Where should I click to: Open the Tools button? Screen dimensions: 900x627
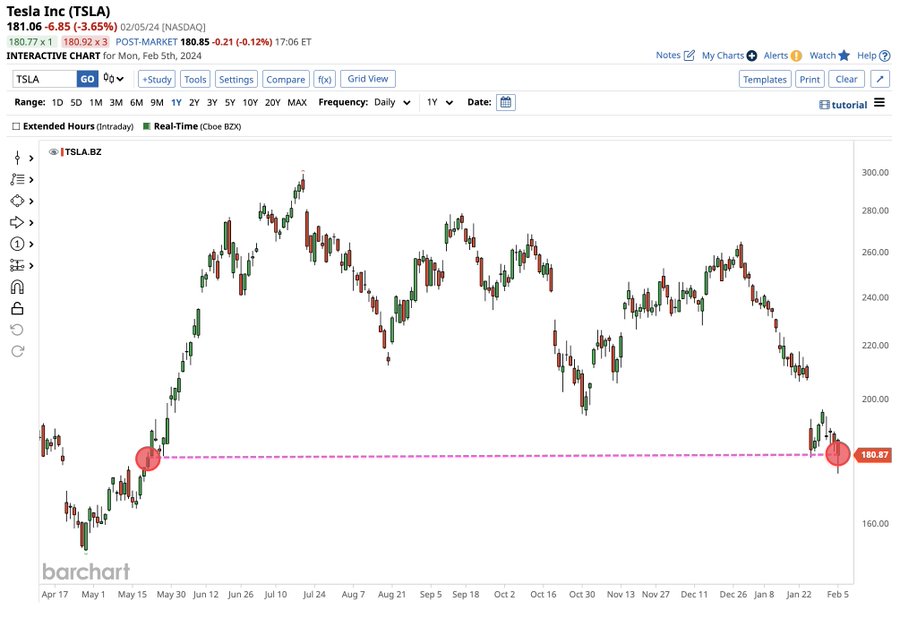(x=195, y=79)
